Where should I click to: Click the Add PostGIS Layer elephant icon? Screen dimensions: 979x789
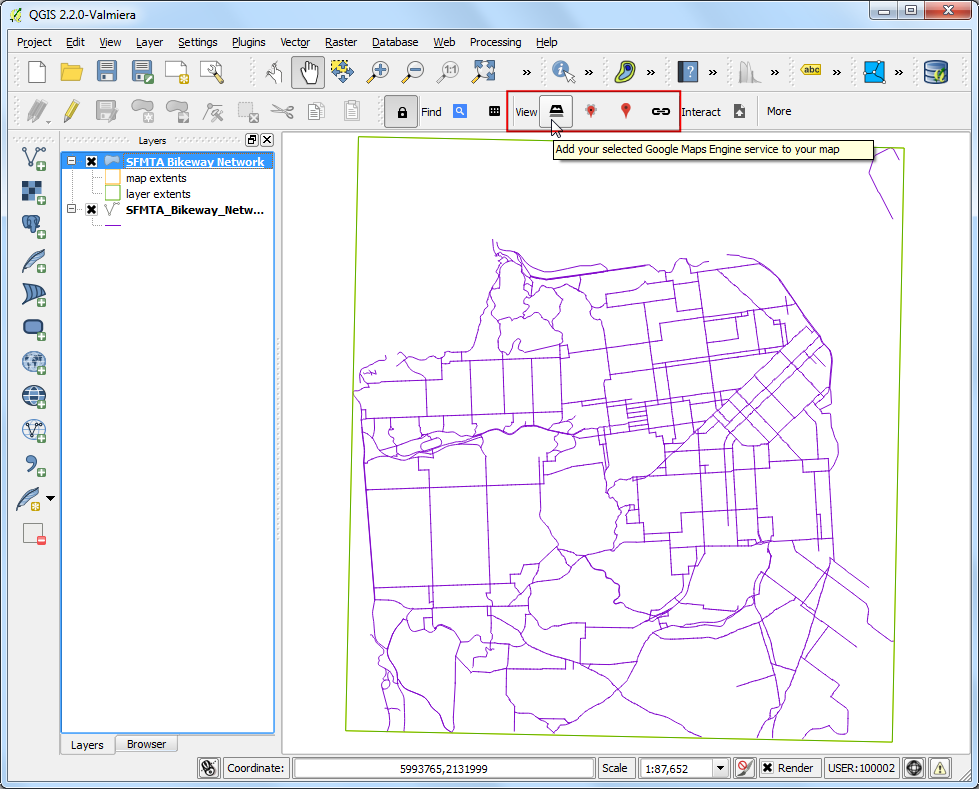coord(34,226)
